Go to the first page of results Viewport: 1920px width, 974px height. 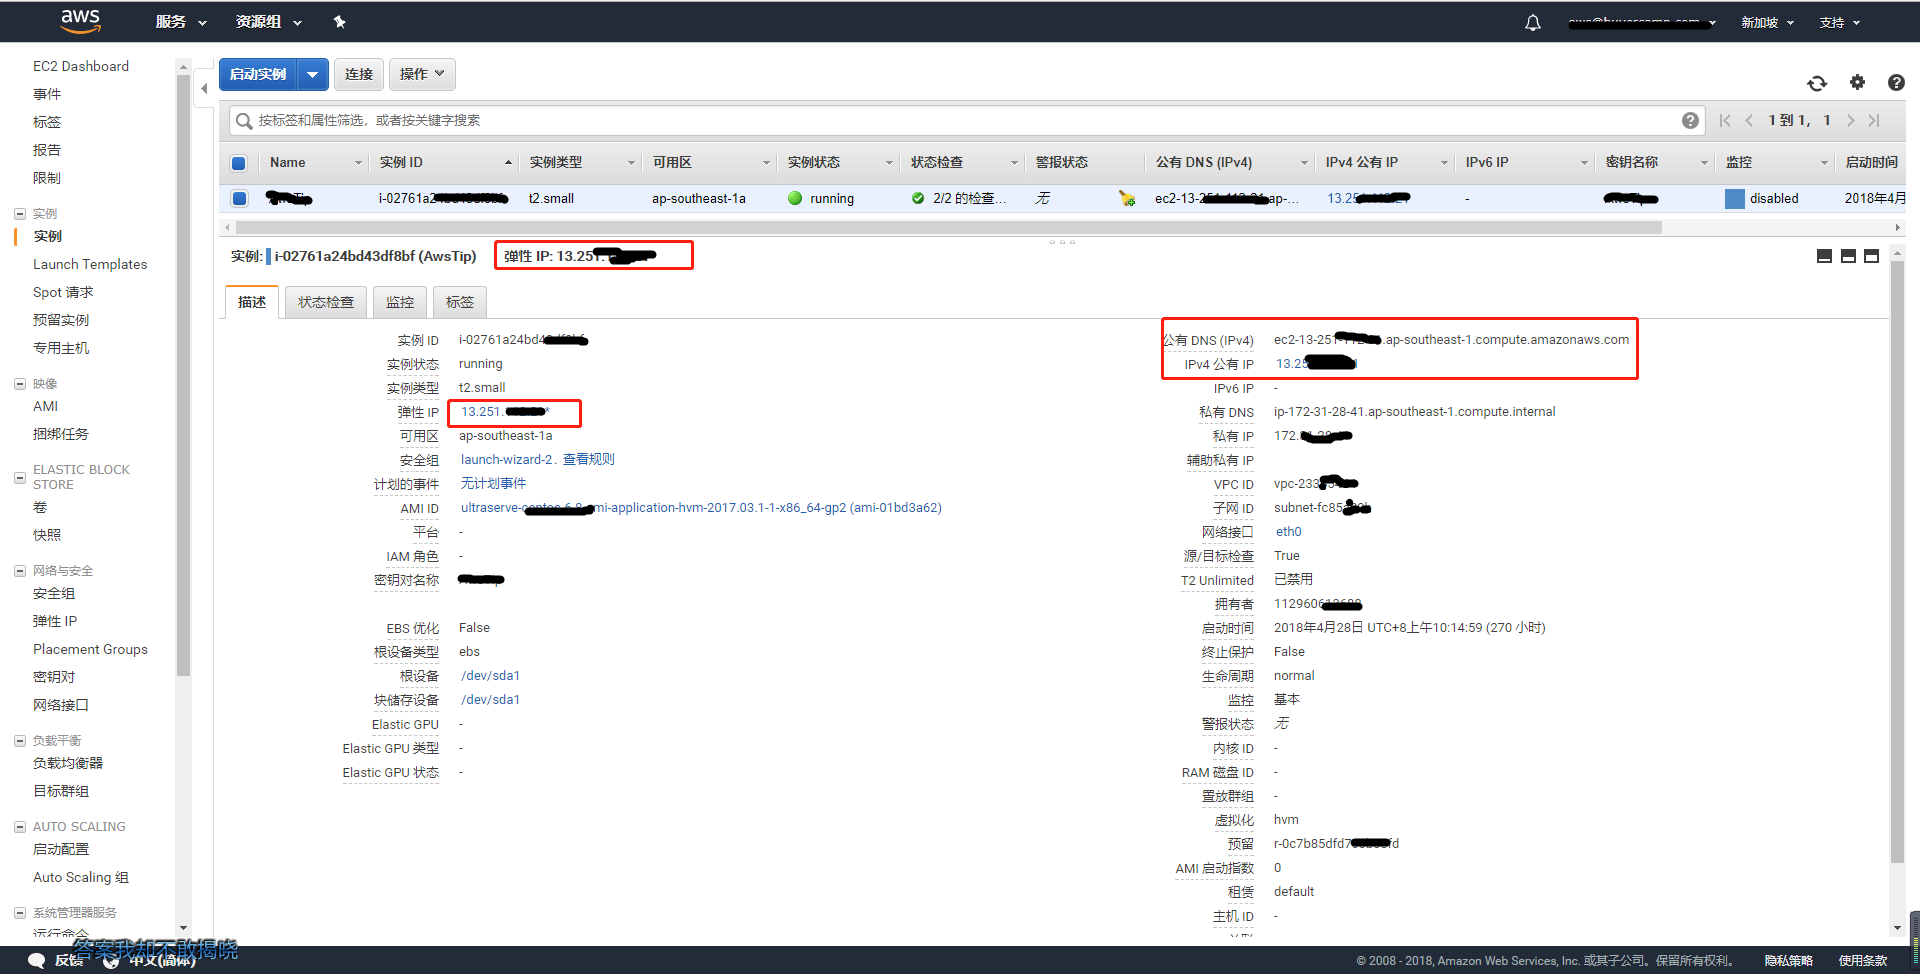pos(1725,120)
